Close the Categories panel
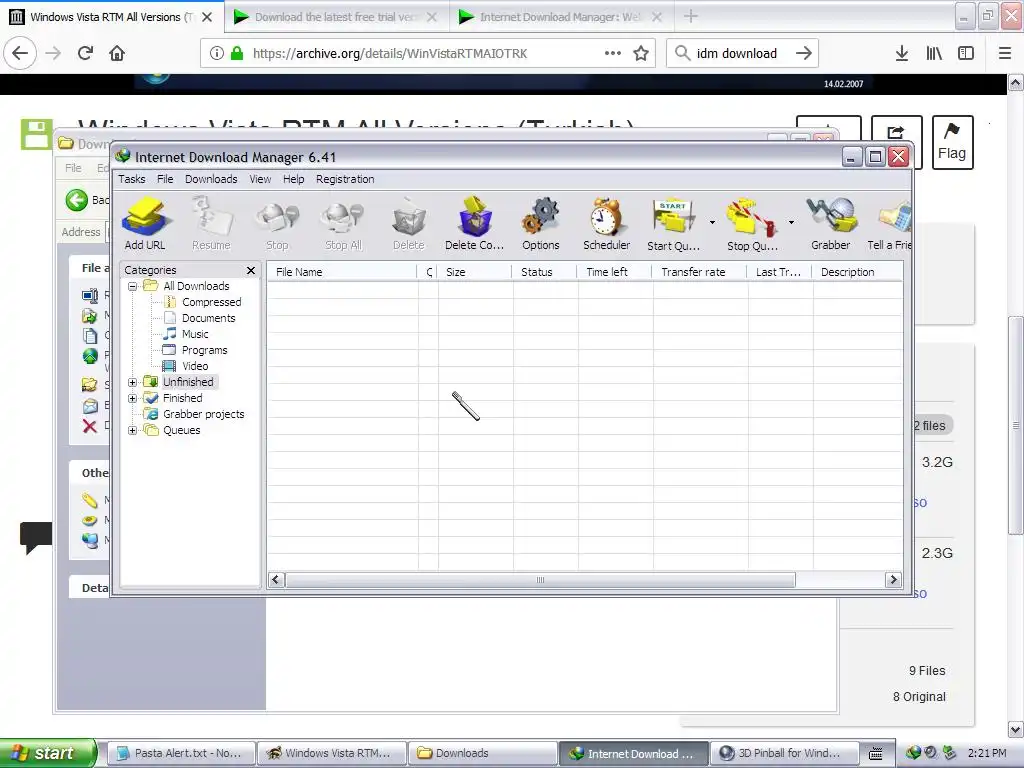Viewport: 1024px width, 768px height. [x=251, y=270]
